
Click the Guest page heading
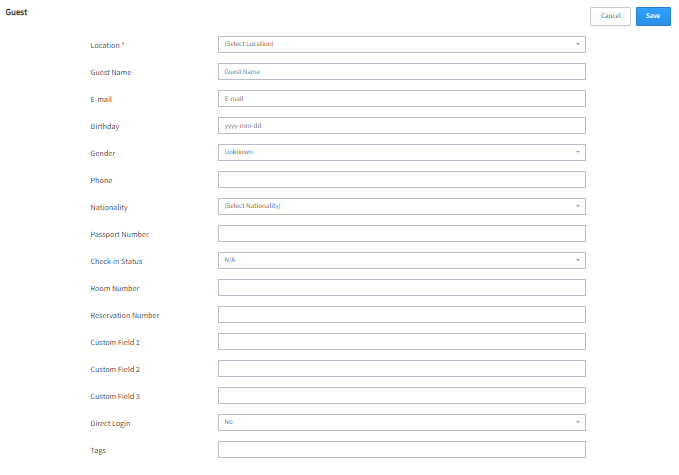point(16,12)
